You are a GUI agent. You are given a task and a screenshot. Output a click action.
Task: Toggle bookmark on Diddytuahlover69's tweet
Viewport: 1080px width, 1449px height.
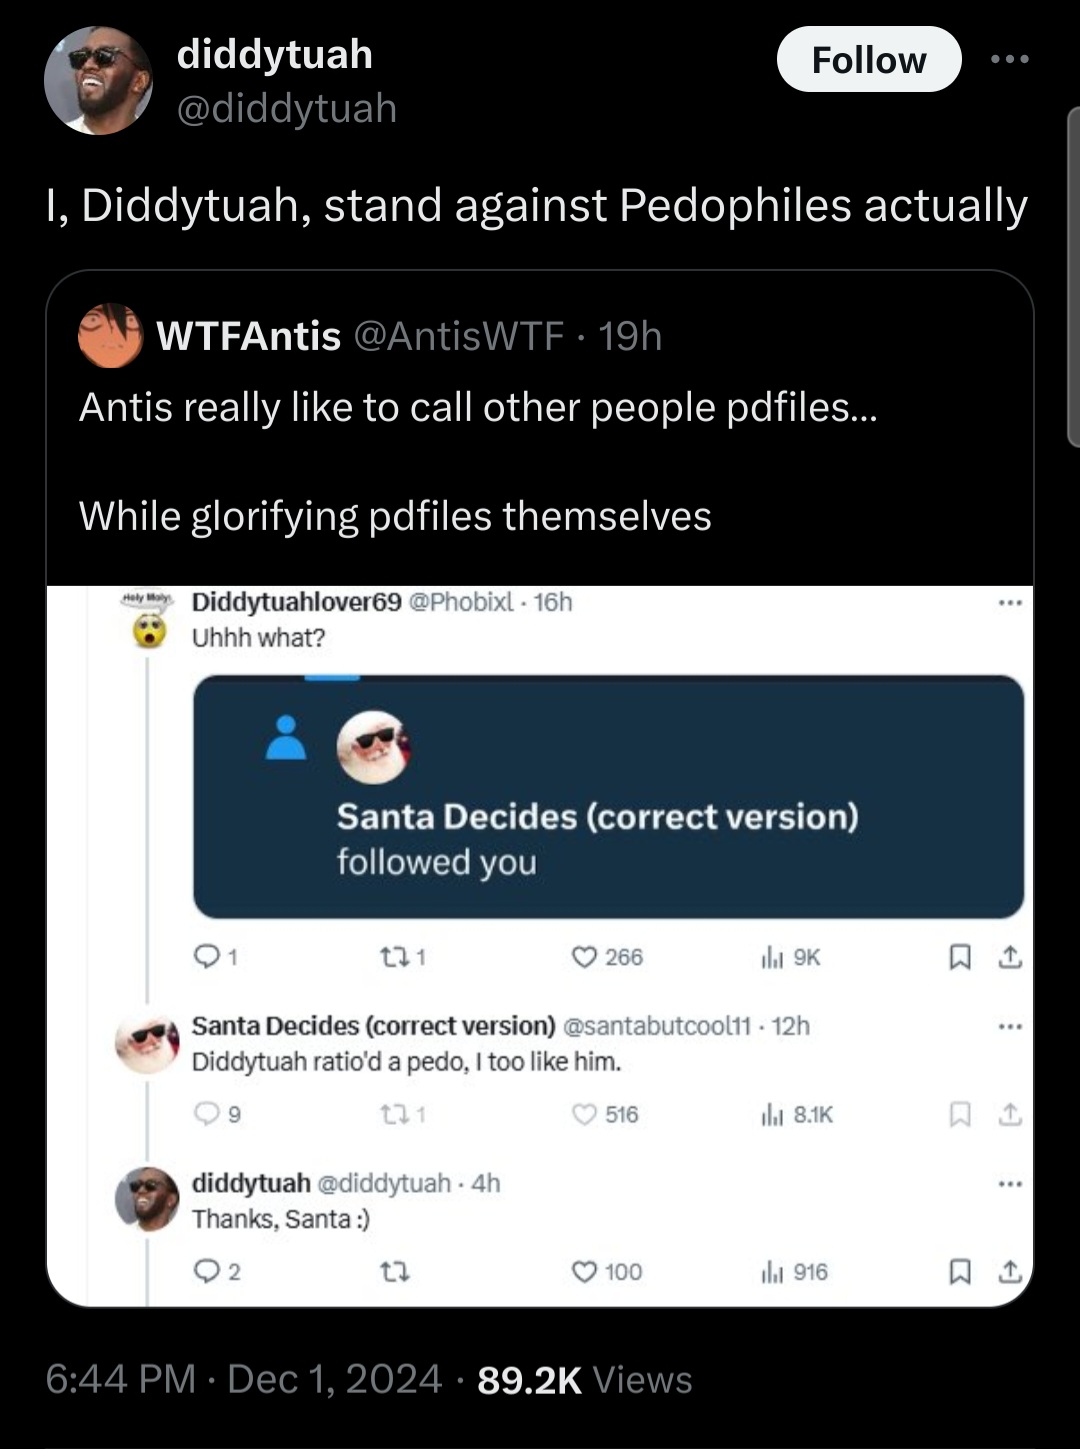coord(959,958)
